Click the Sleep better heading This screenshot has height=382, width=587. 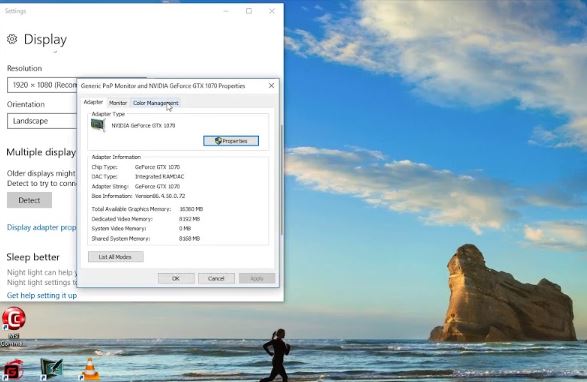tap(33, 257)
